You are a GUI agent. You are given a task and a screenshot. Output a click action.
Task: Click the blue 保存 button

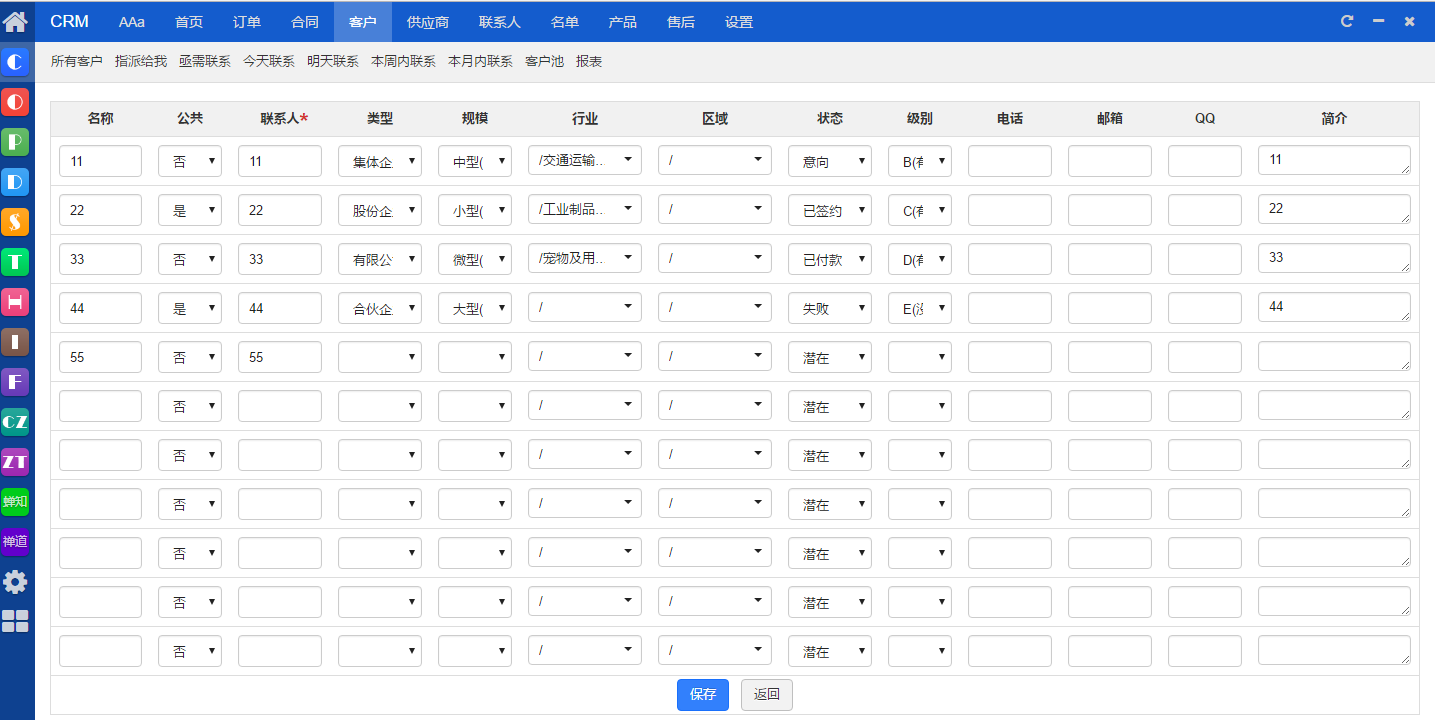[x=702, y=695]
